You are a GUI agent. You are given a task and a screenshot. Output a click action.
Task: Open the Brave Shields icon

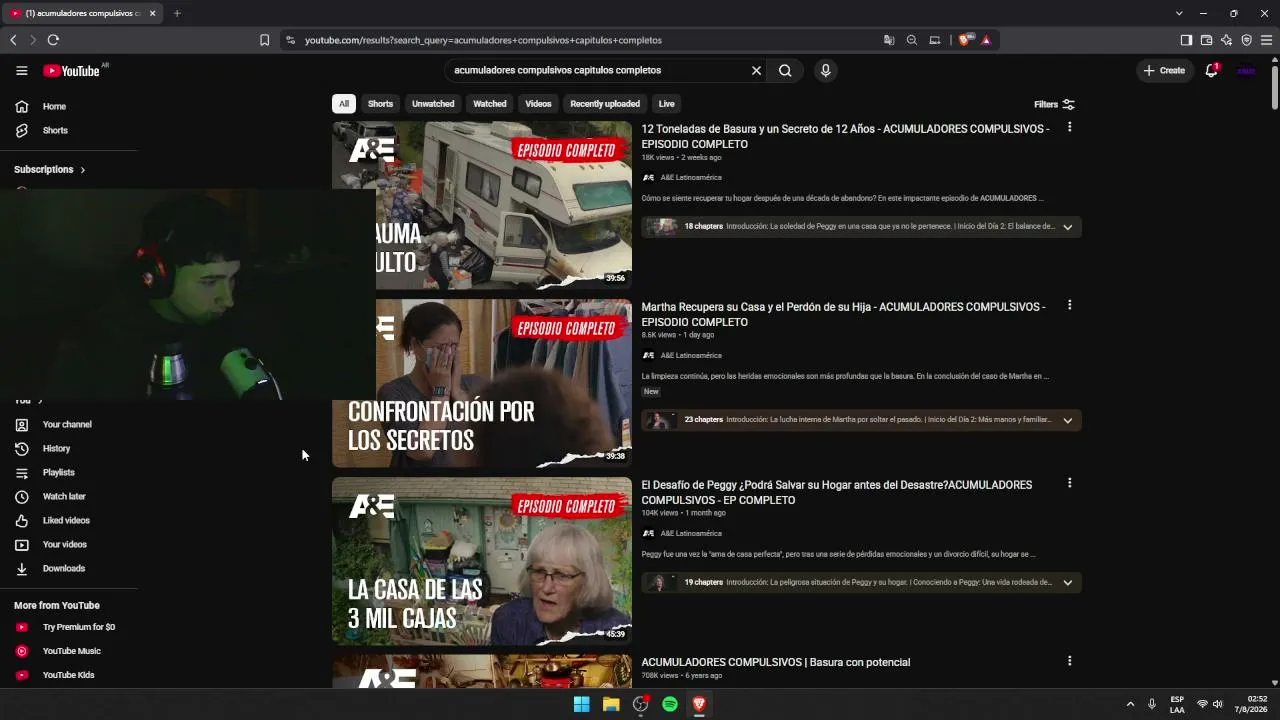coord(965,40)
